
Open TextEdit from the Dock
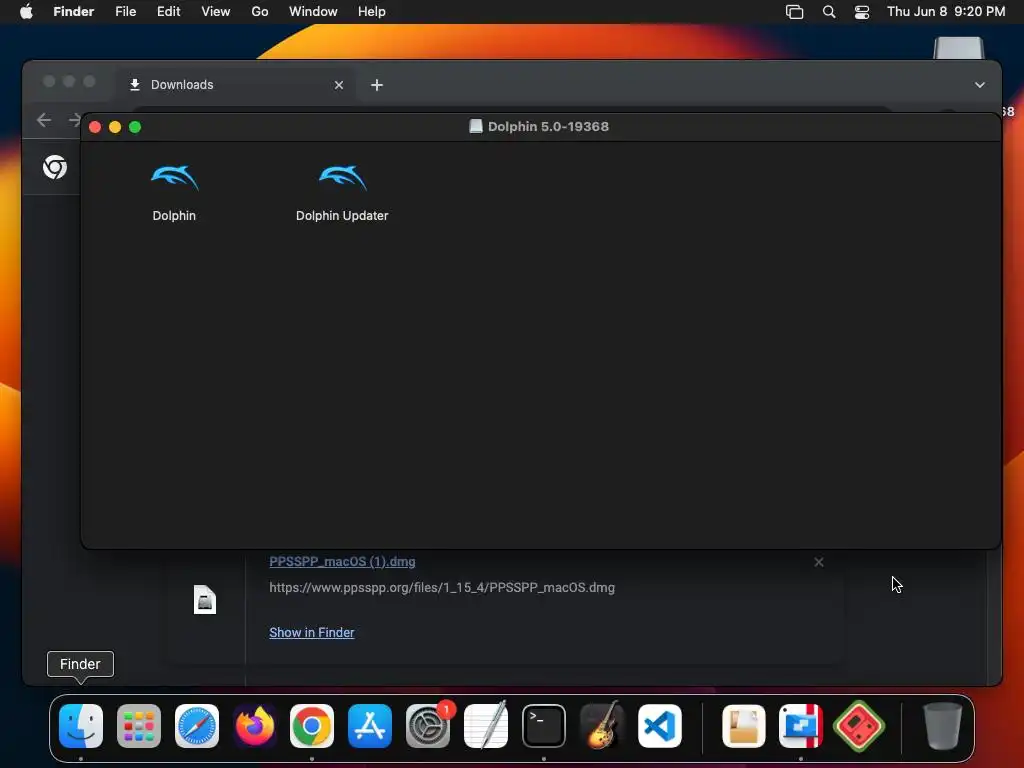(486, 726)
